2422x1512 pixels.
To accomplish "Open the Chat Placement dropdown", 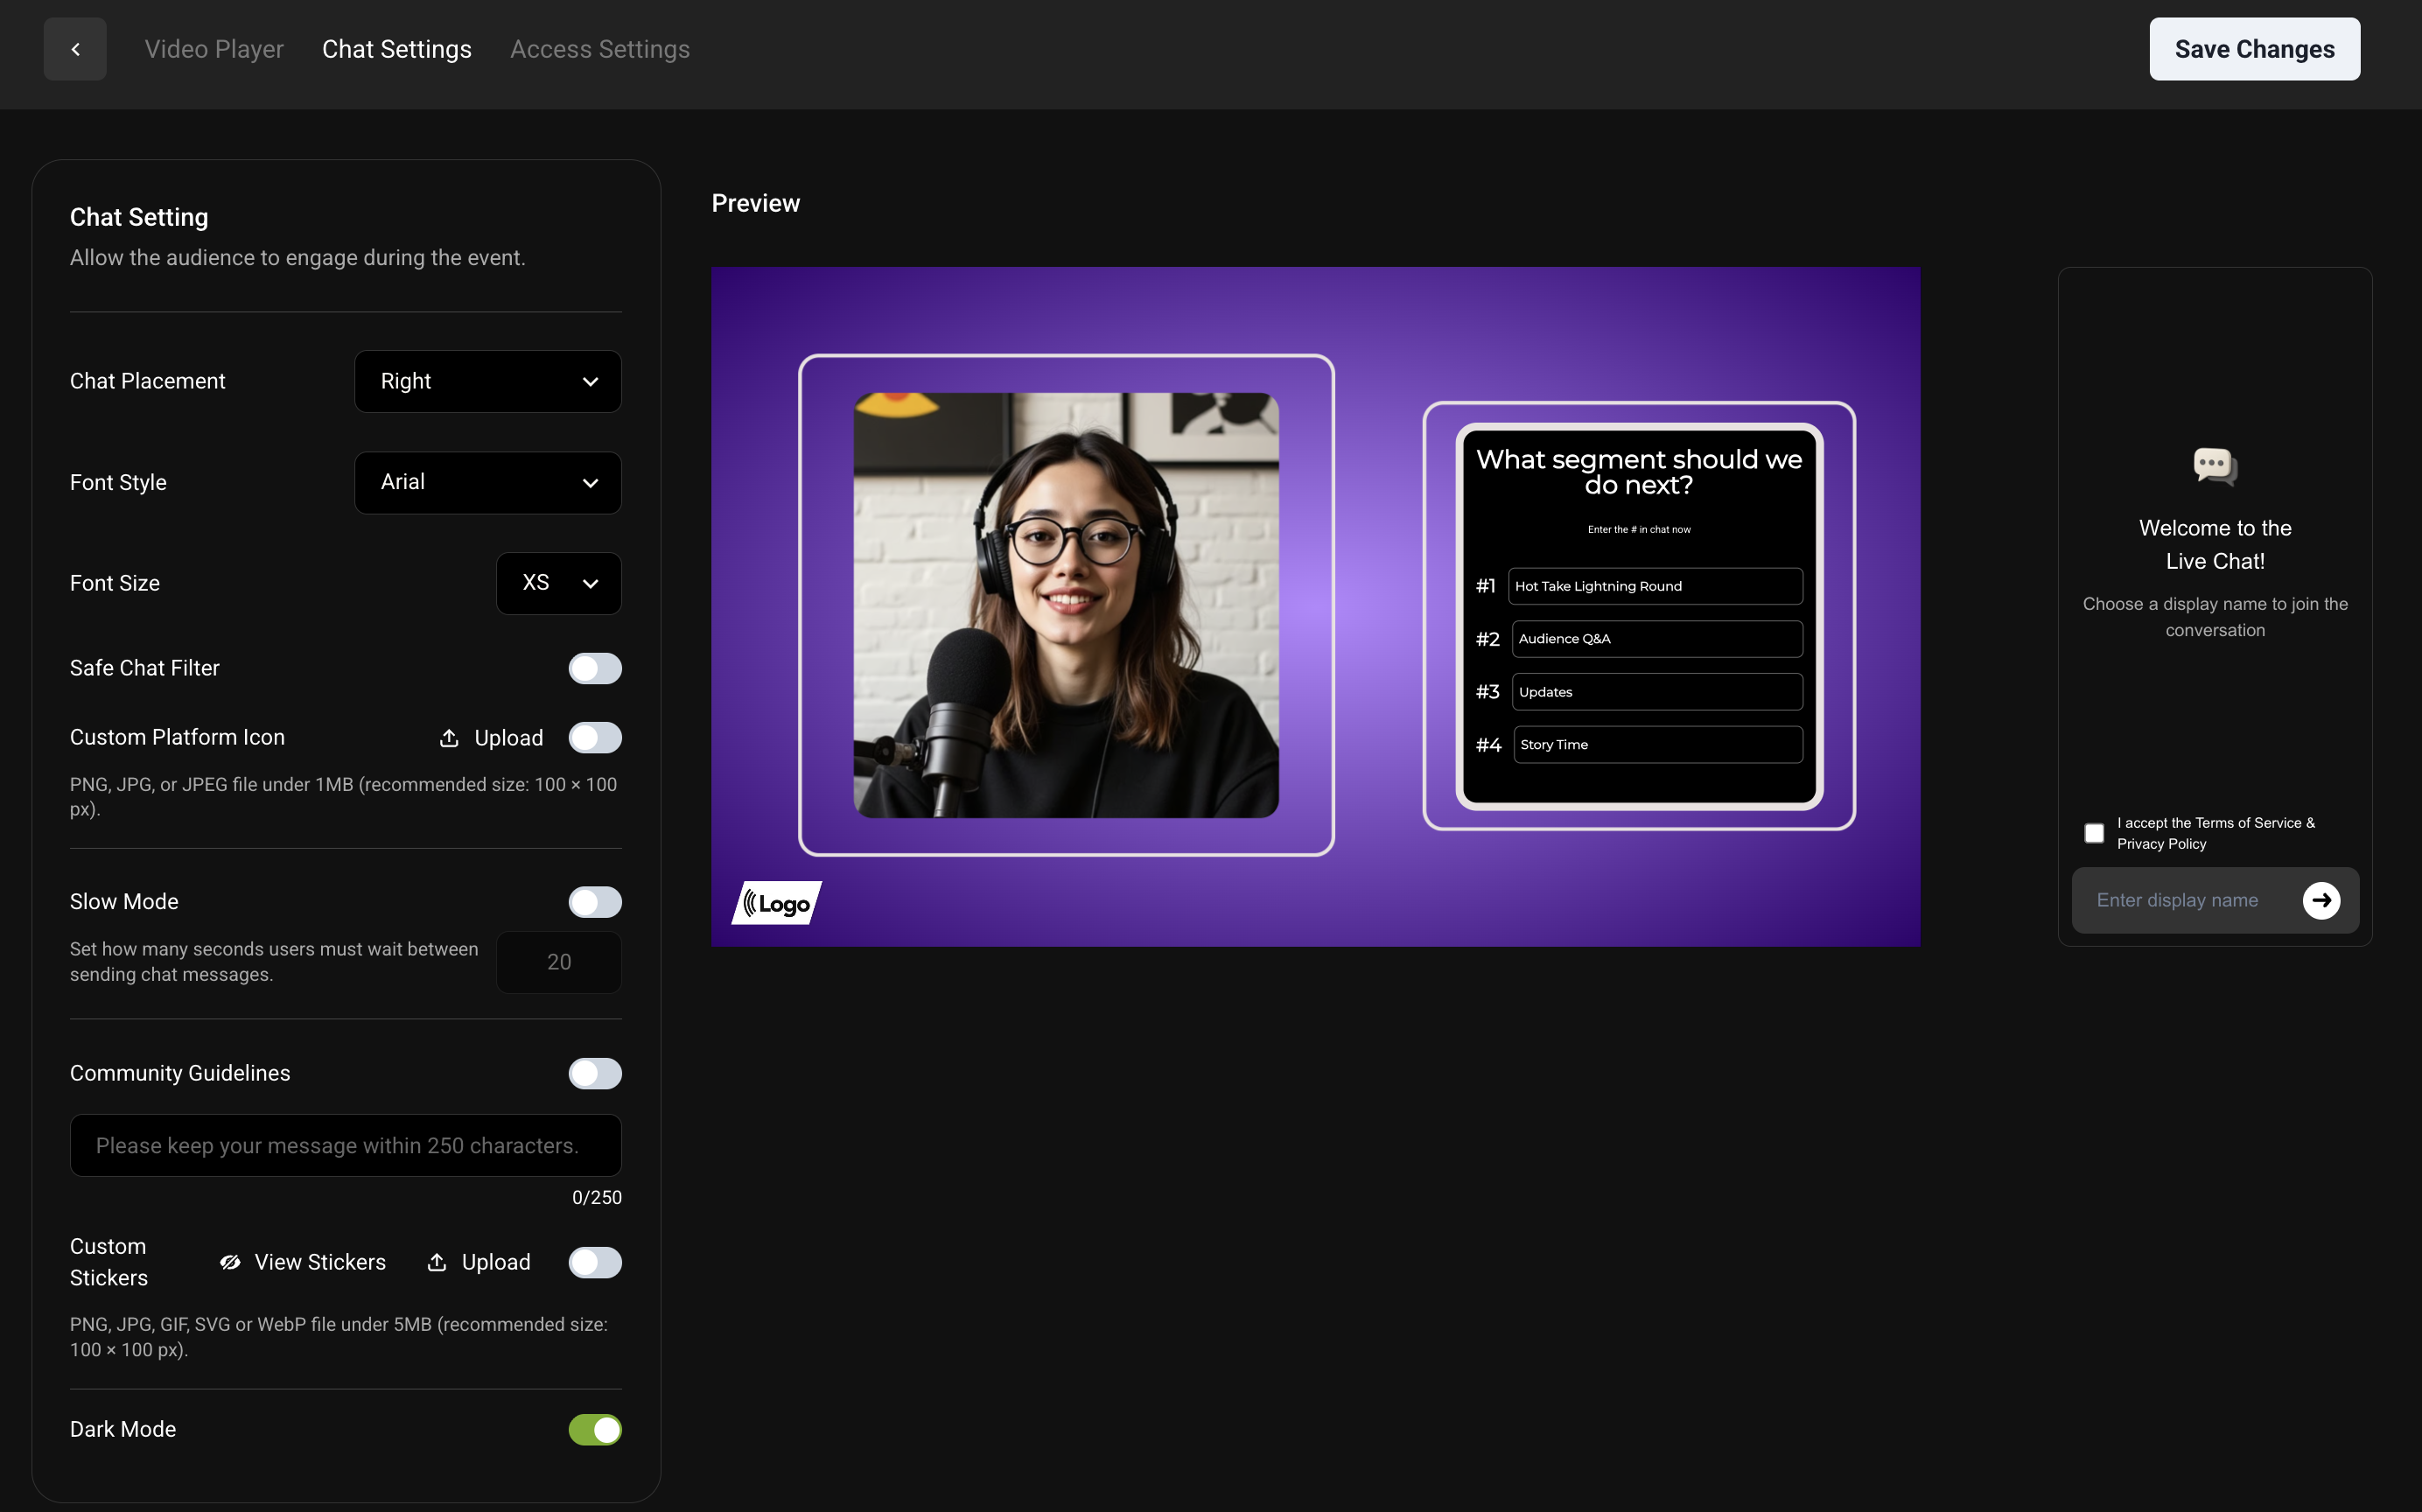I will [x=488, y=381].
